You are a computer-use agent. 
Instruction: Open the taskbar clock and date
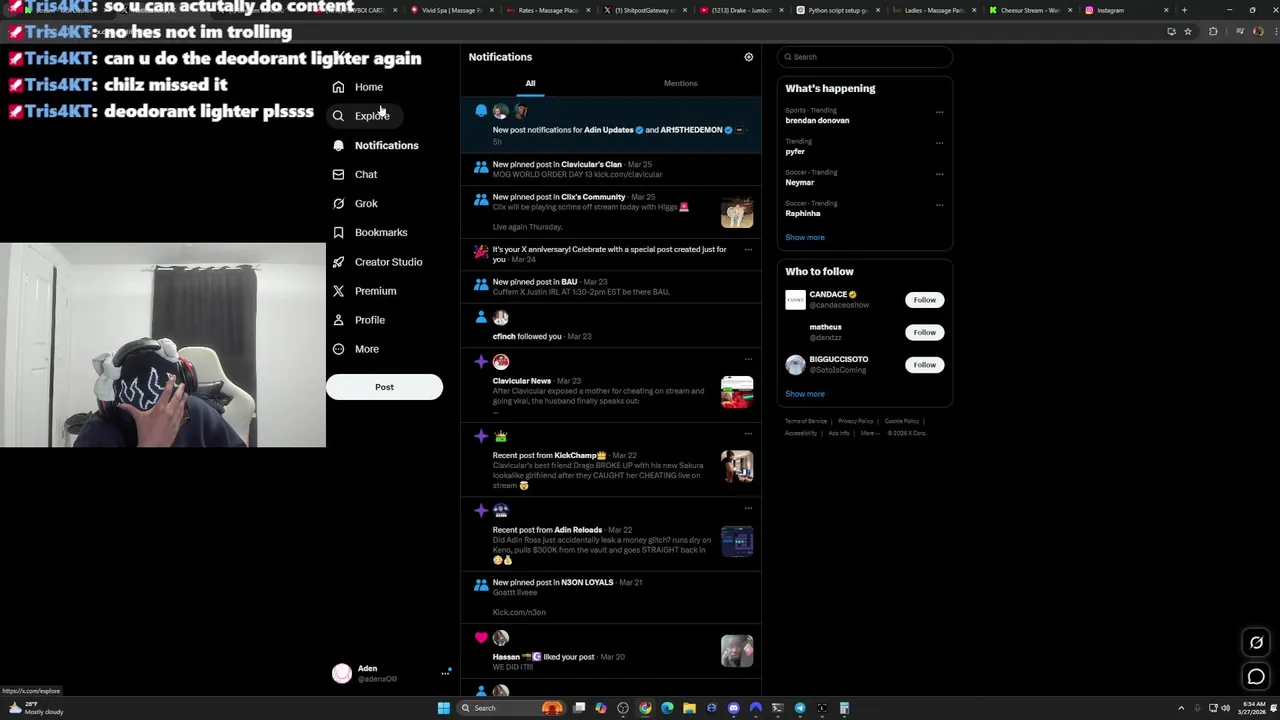coord(1251,708)
